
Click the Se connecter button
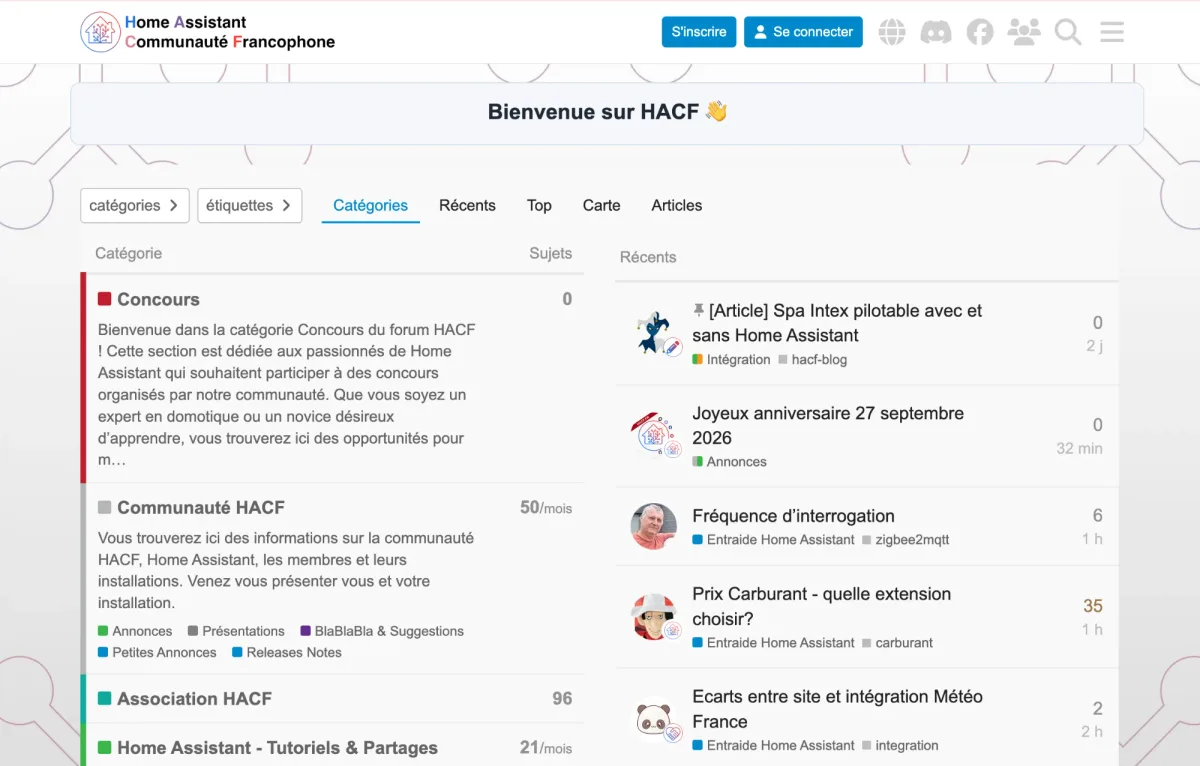click(803, 32)
